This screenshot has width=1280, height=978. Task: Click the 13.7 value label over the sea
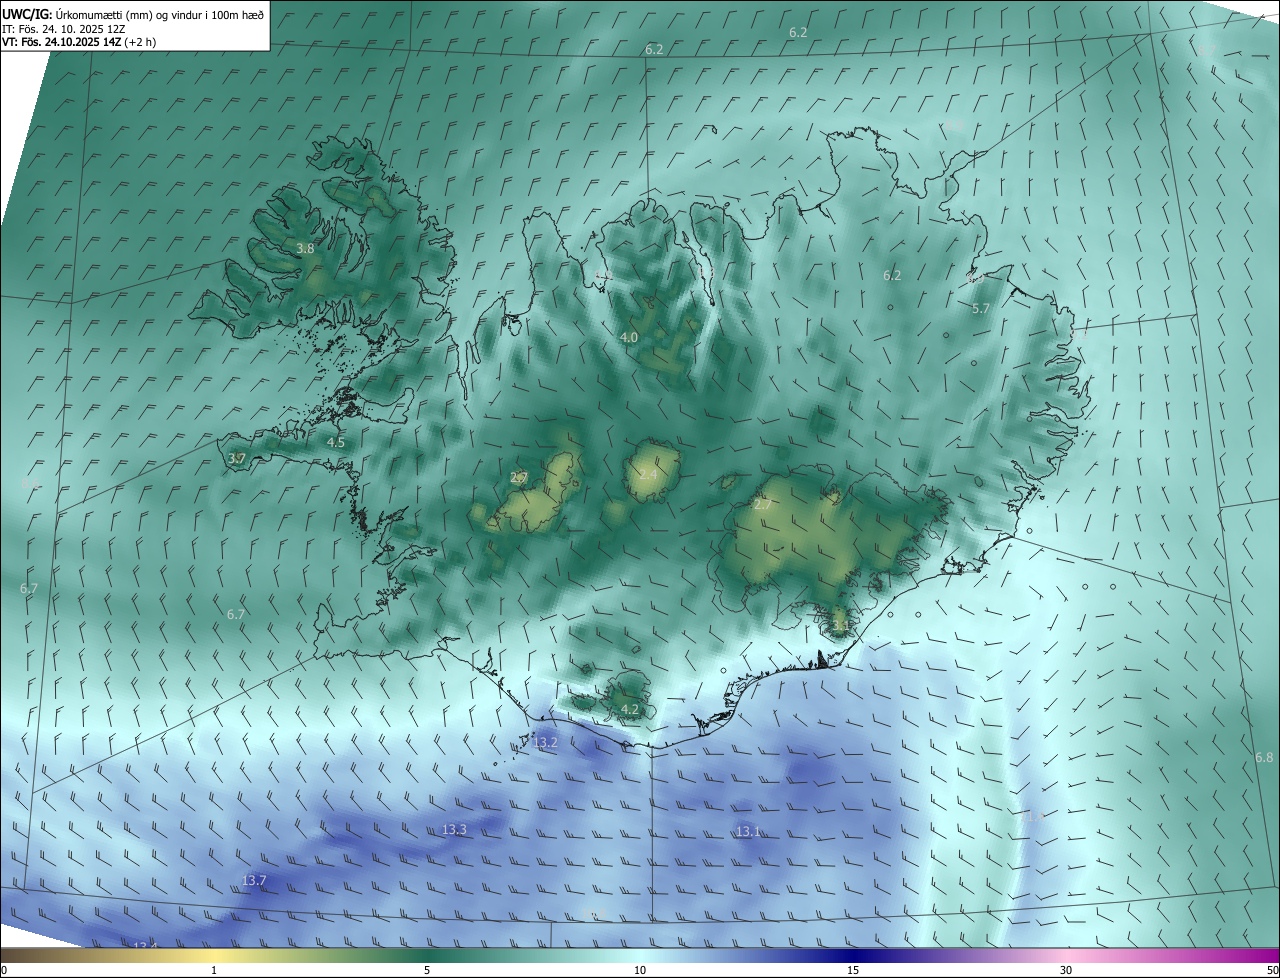pos(254,881)
